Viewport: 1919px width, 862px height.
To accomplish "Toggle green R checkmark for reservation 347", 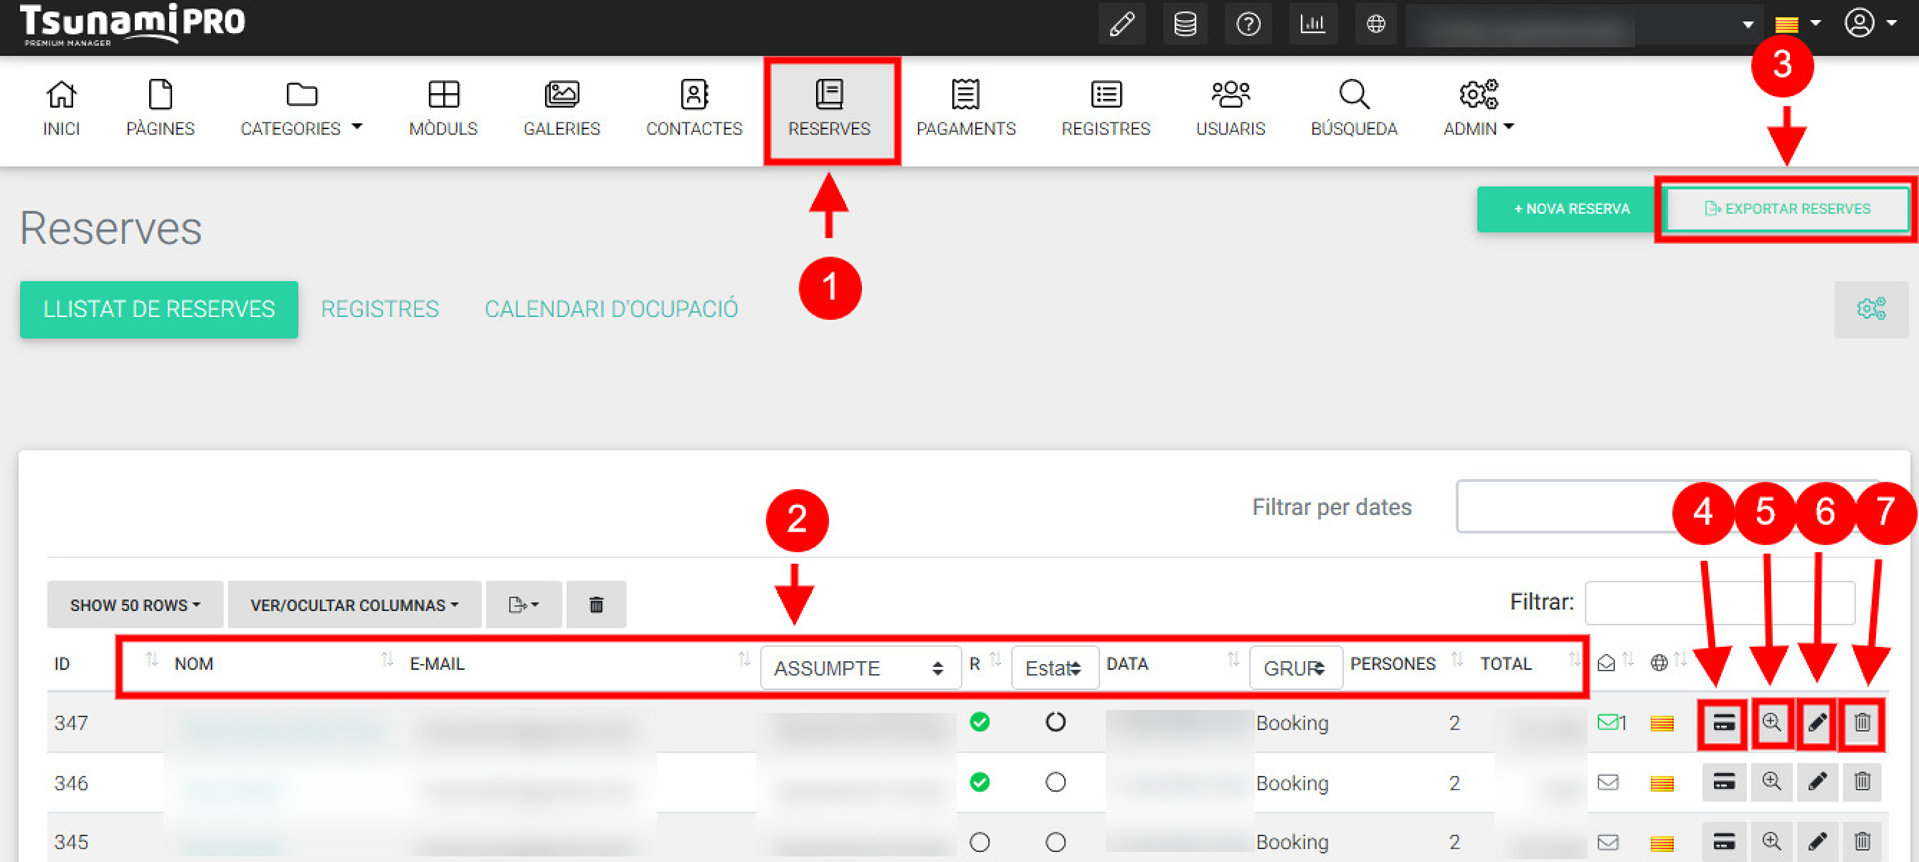I will click(980, 722).
